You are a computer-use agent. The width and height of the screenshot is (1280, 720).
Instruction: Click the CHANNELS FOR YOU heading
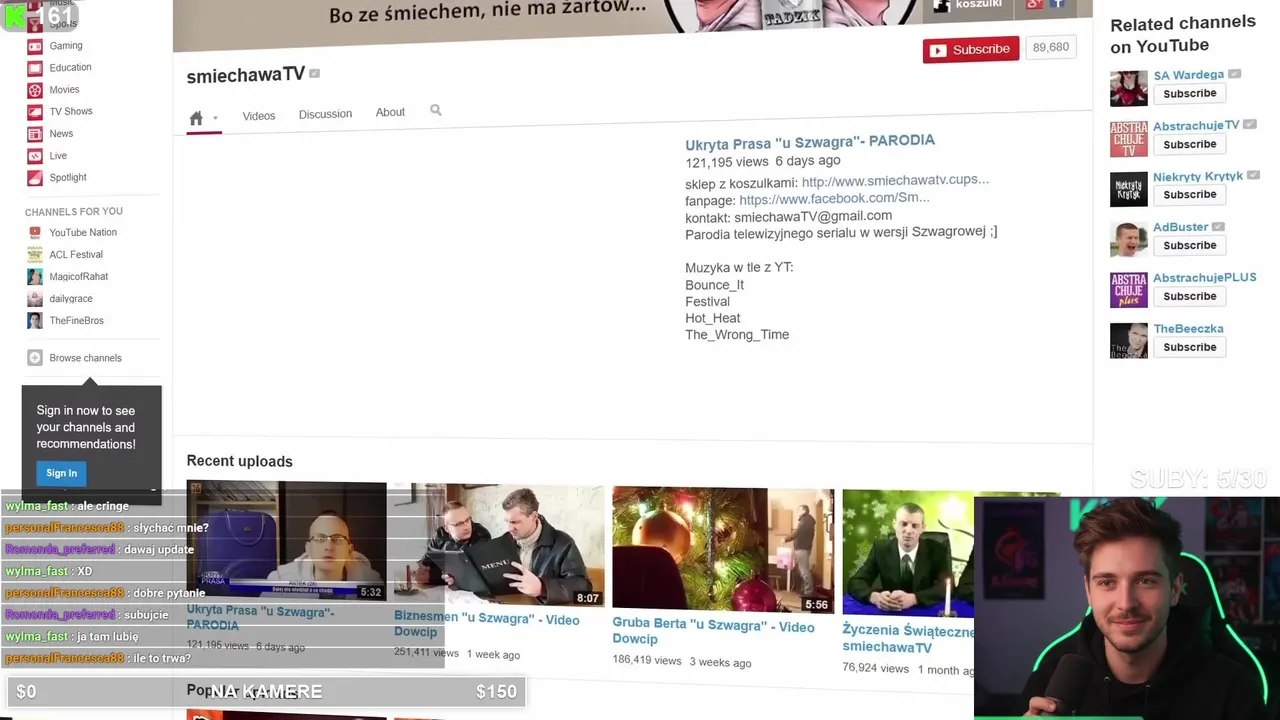(74, 212)
